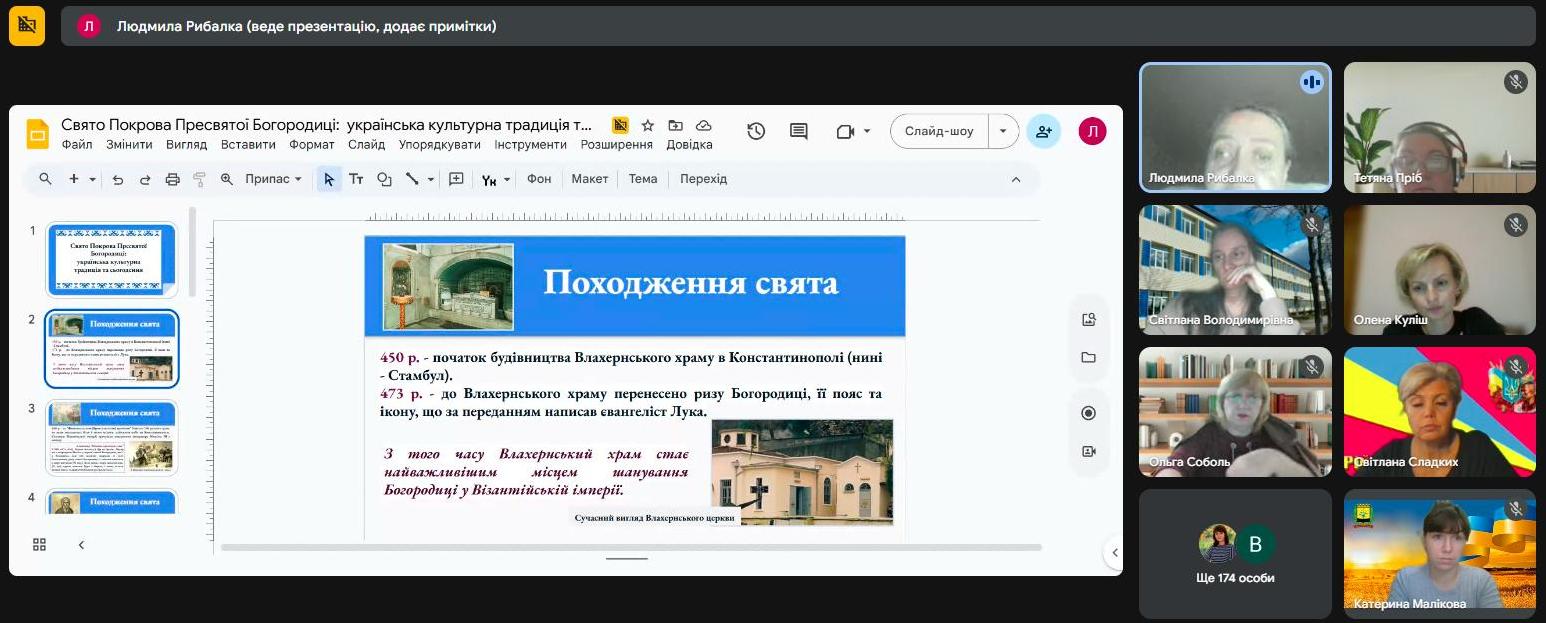This screenshot has width=1546, height=623.
Task: Click the Слайд-шоу button
Action: [x=939, y=131]
